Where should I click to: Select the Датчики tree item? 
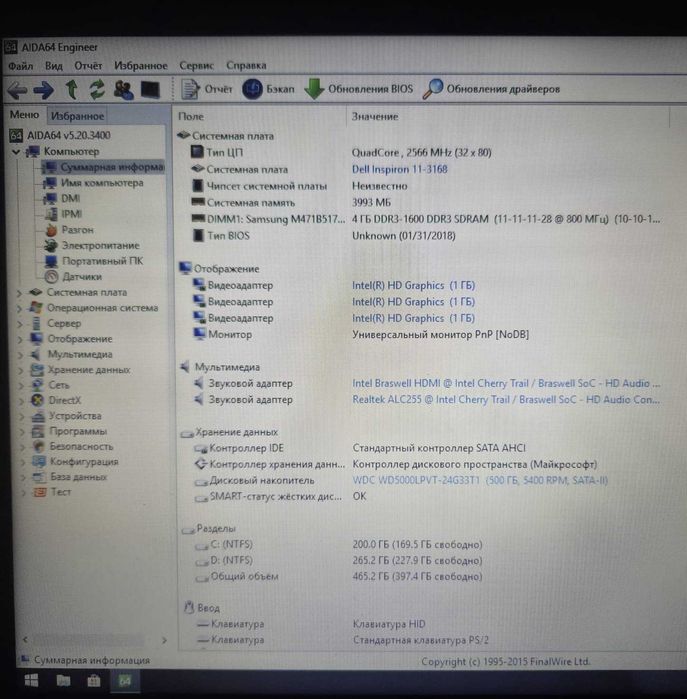click(x=74, y=276)
